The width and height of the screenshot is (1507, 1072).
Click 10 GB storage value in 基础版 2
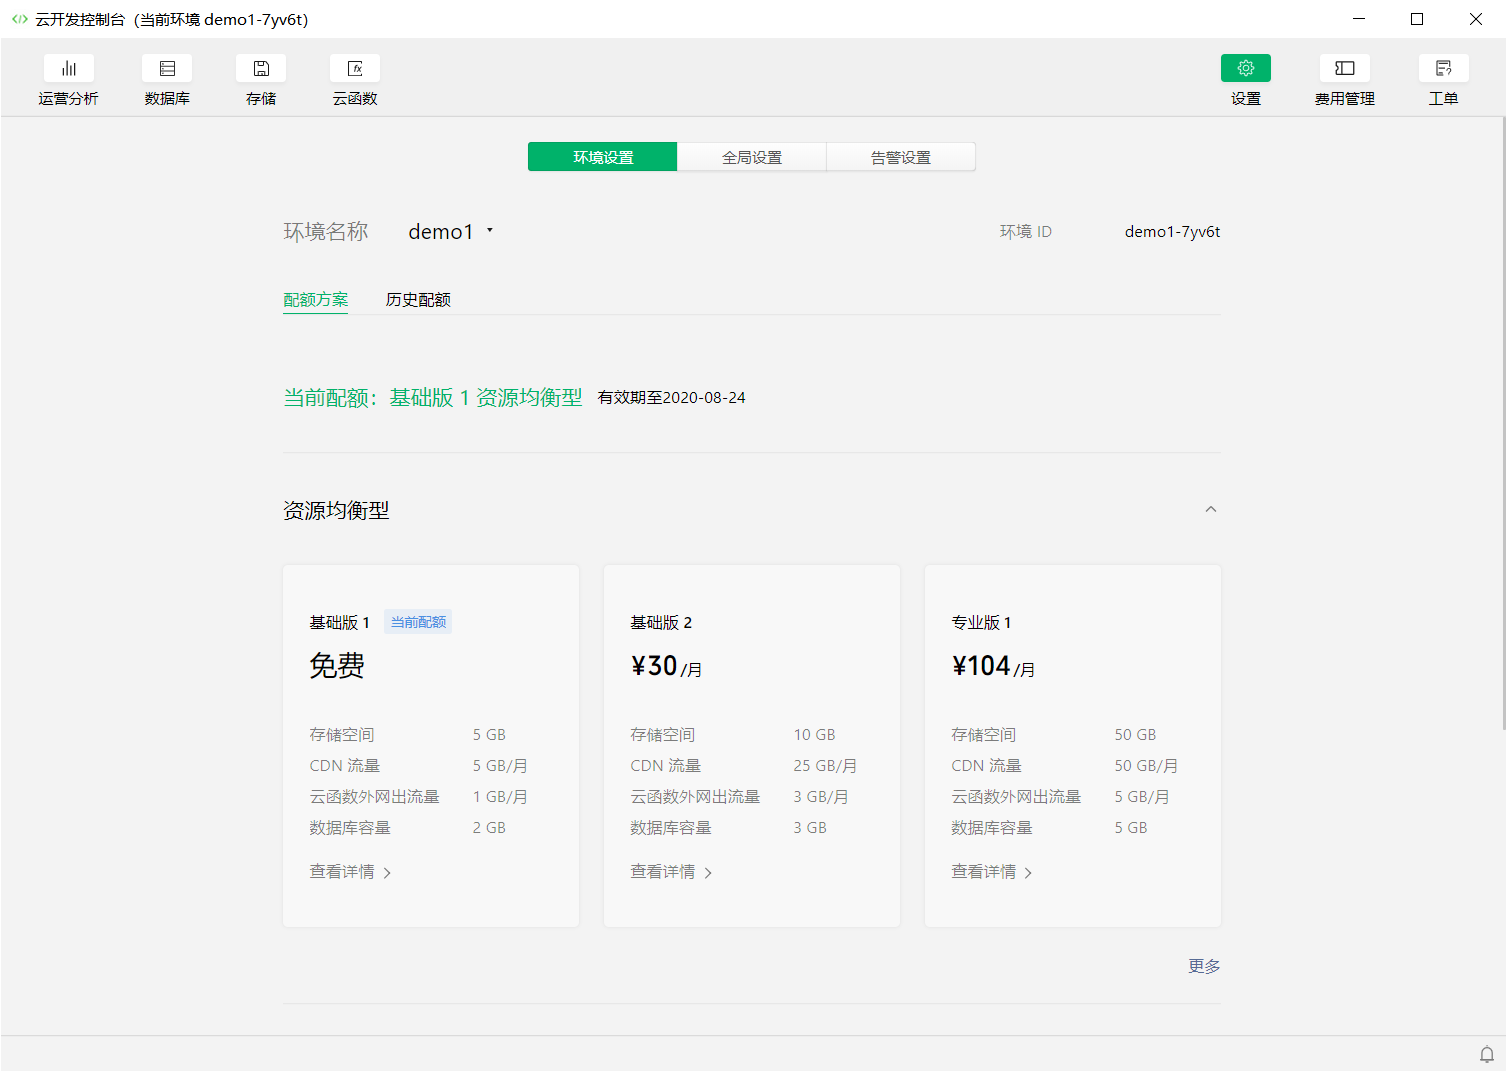pos(814,735)
